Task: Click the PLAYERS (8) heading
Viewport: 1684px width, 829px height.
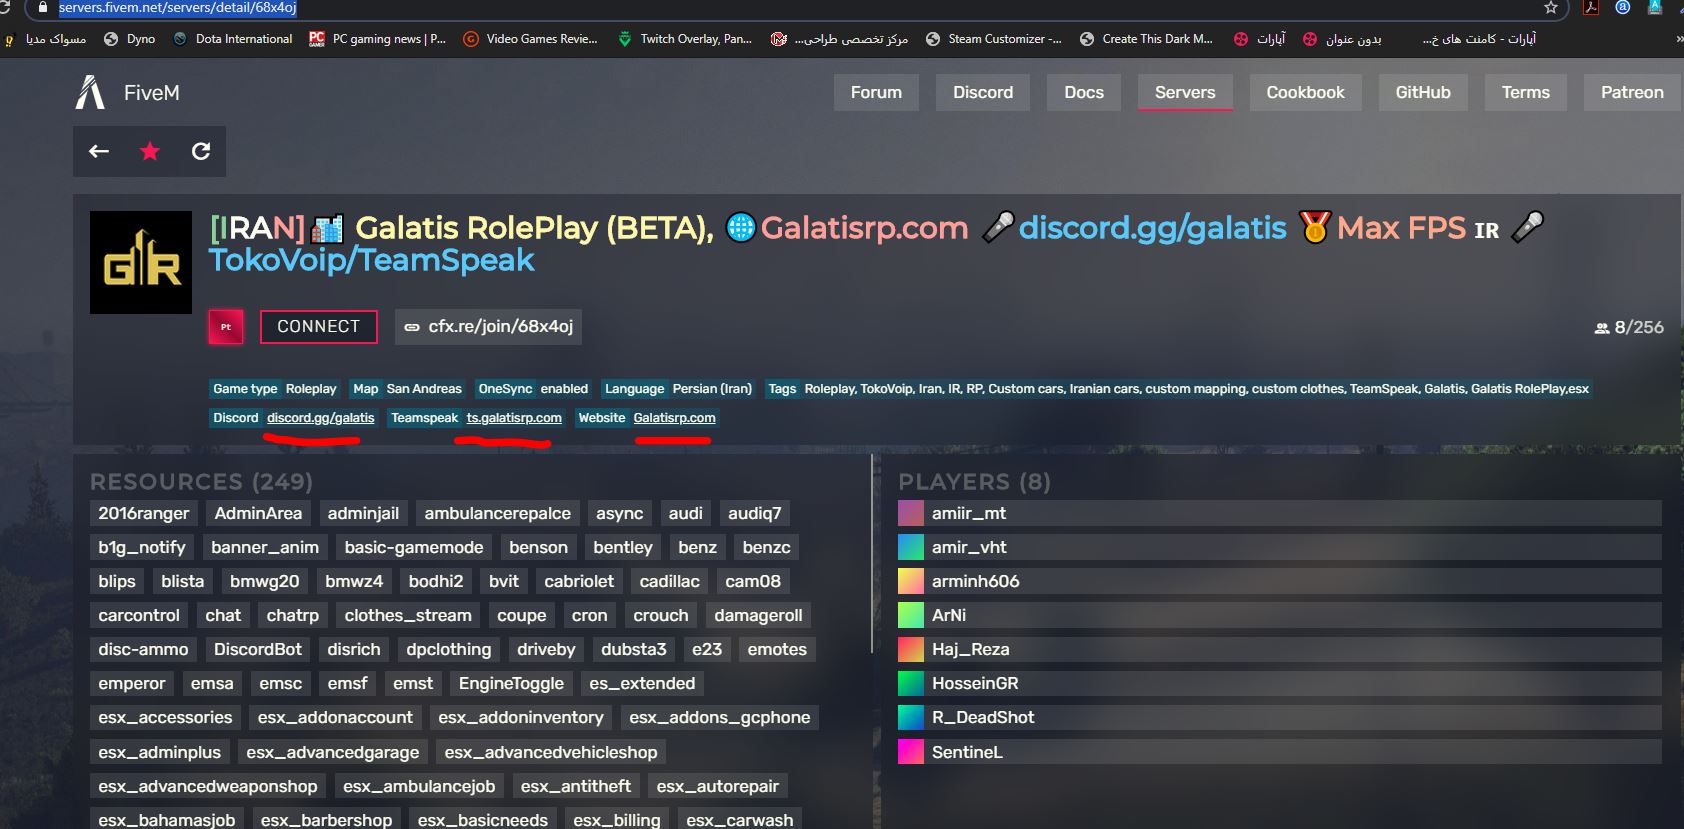Action: [974, 482]
